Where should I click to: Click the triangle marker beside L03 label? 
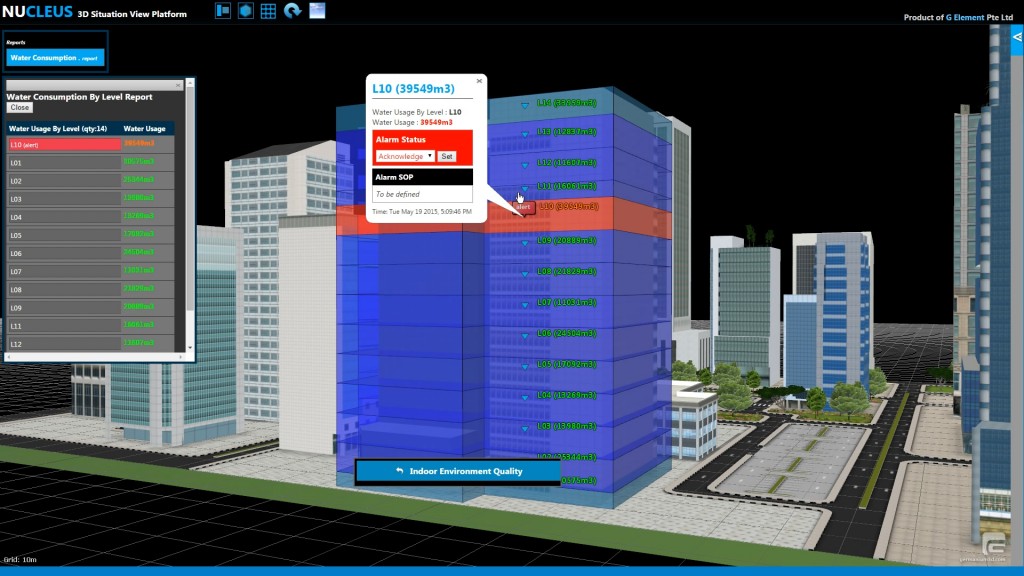click(525, 429)
